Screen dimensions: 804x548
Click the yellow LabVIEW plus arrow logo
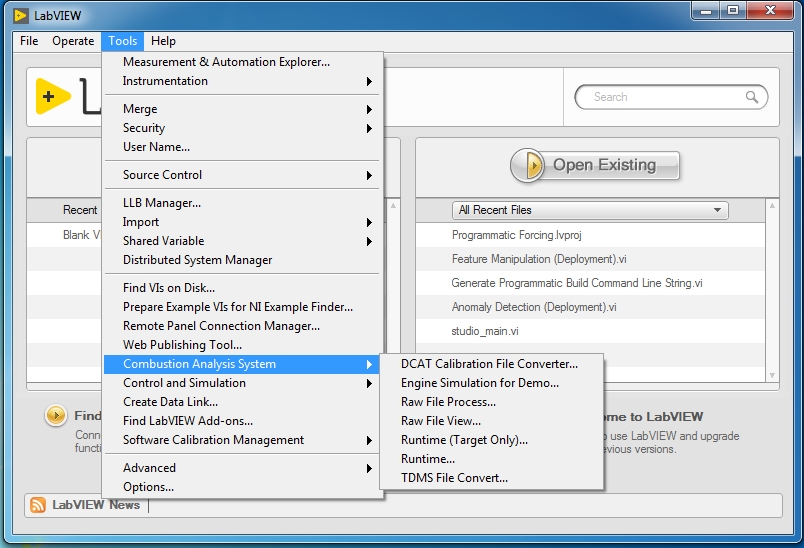pos(53,96)
